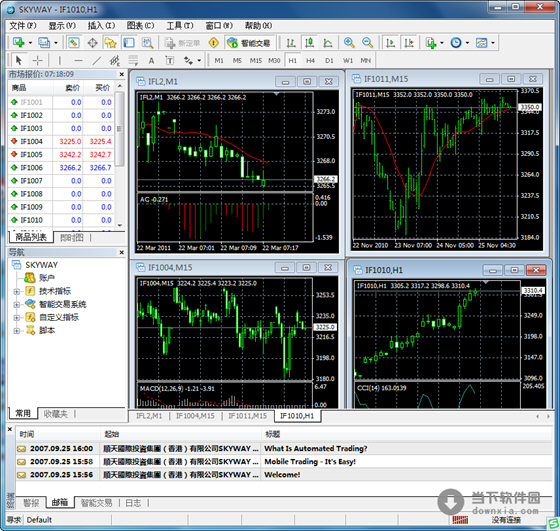Image resolution: width=560 pixels, height=531 pixels.
Task: Open the 显示(V) menu
Action: tap(62, 26)
